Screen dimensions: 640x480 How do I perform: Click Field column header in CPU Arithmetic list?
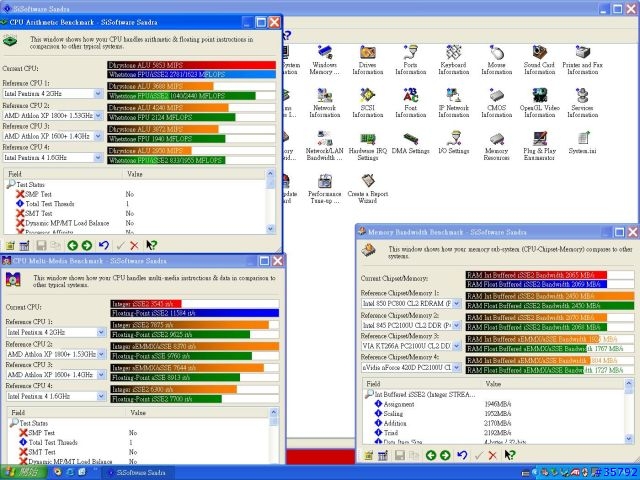(x=62, y=174)
